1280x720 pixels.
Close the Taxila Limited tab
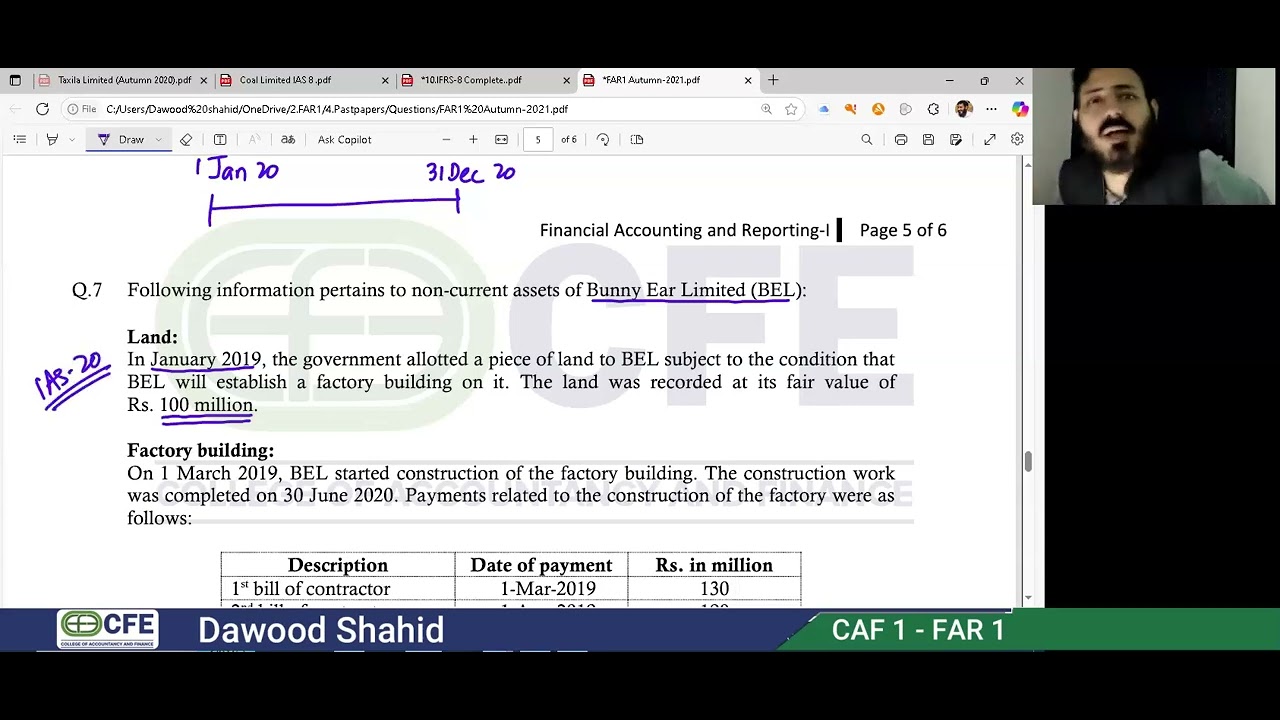(x=203, y=80)
